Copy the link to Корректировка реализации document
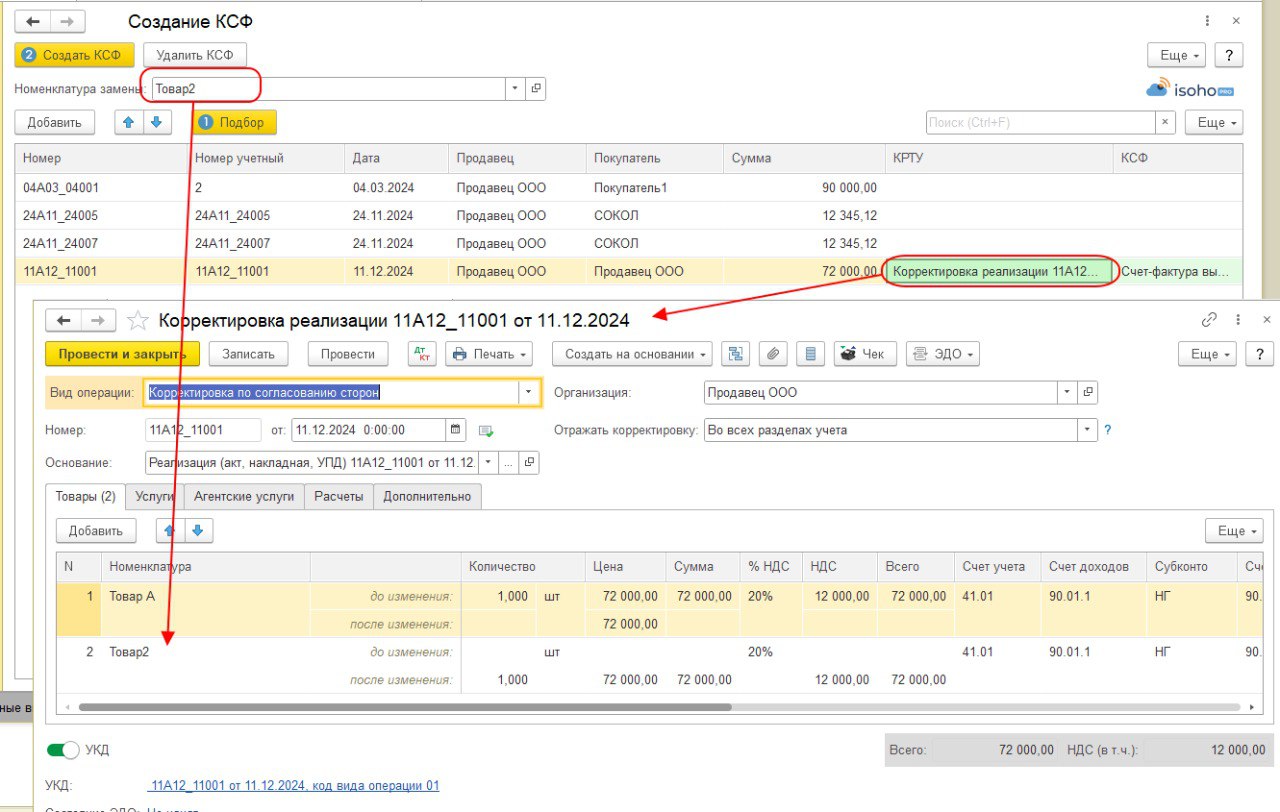The image size is (1280, 812). (1209, 320)
